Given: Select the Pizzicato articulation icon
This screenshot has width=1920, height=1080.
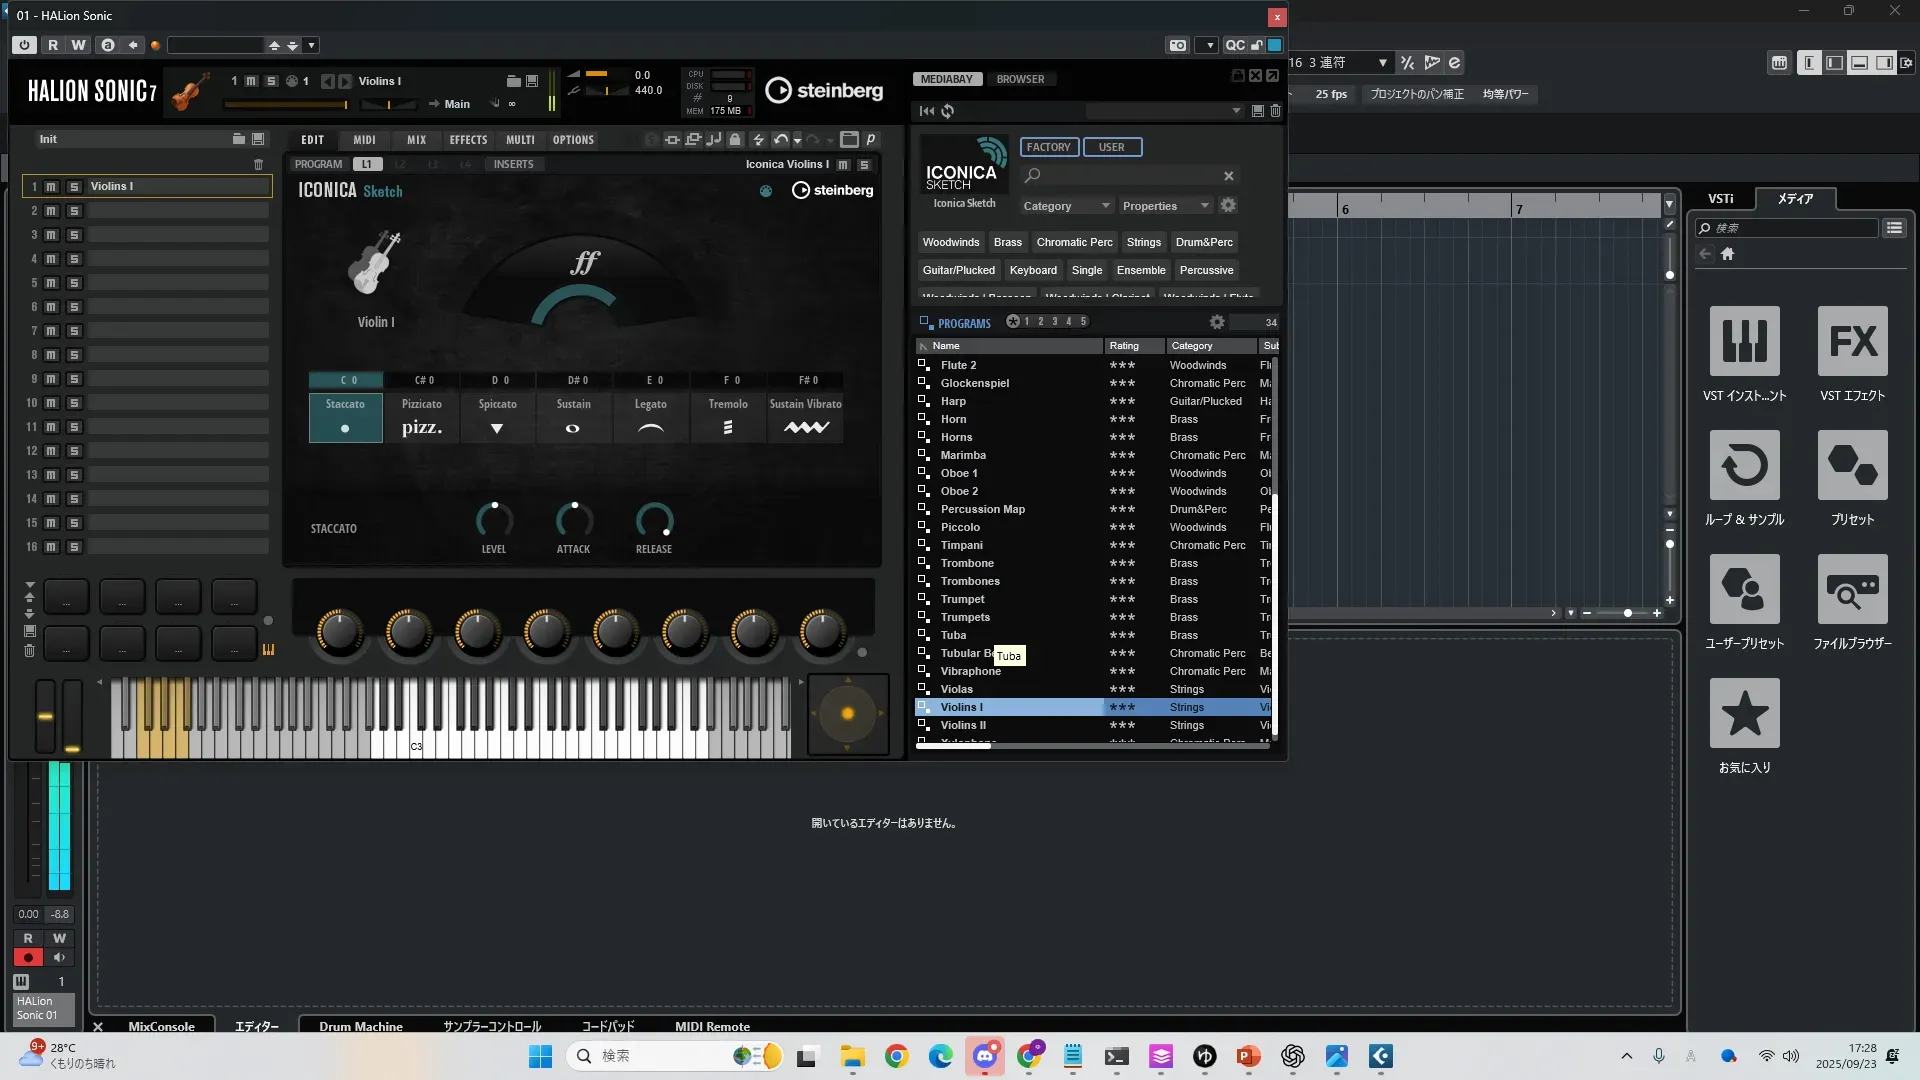Looking at the screenshot, I should tap(421, 427).
